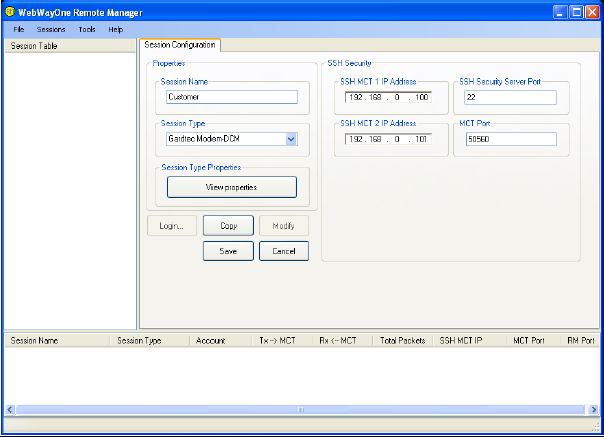
Task: Open the Tools menu
Action: [x=87, y=30]
